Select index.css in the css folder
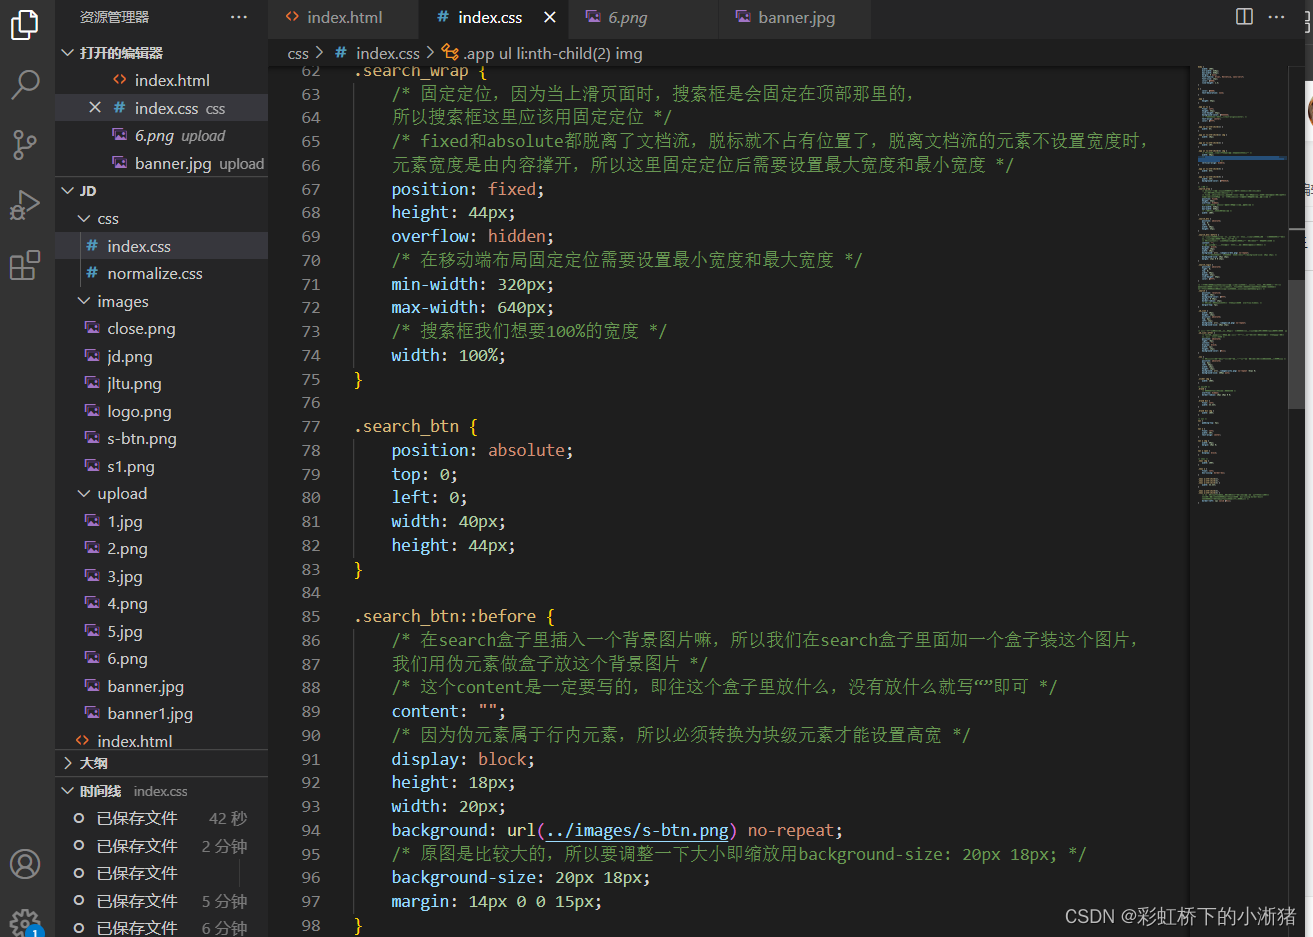The image size is (1313, 937). (161, 246)
